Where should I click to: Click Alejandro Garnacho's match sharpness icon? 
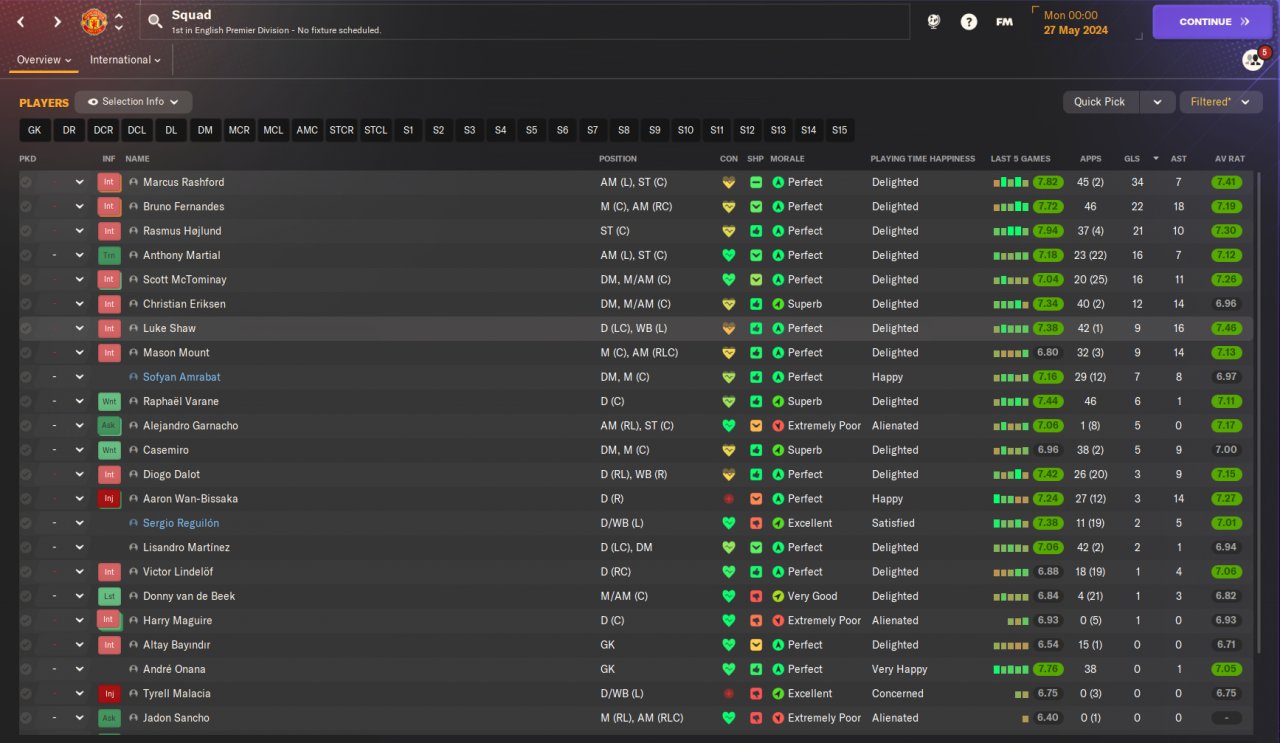click(x=756, y=425)
